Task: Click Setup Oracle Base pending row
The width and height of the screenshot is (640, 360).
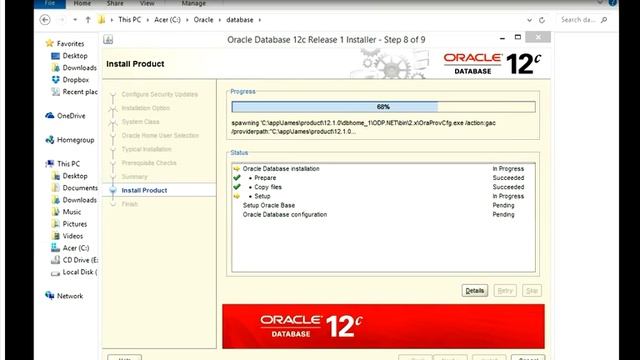Action: point(383,205)
